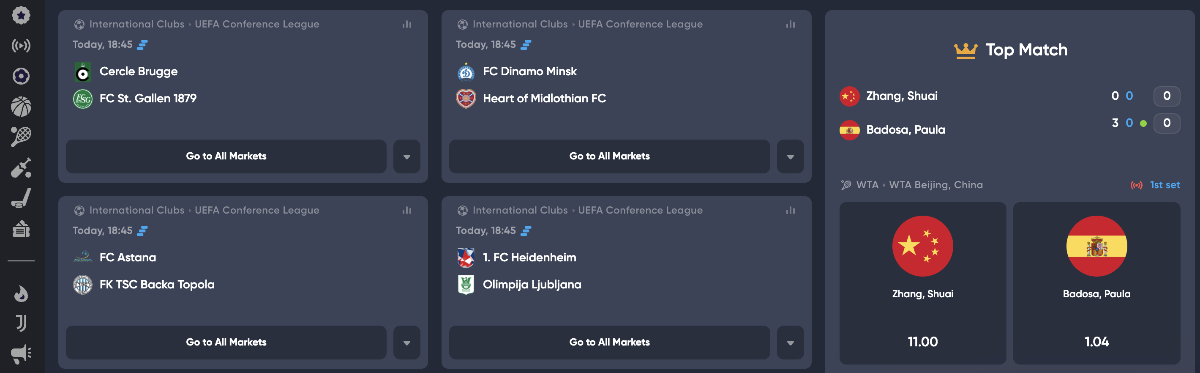Viewport: 1200px width, 373px height.
Task: Go to All Markets for Heidenheim match
Action: 609,343
